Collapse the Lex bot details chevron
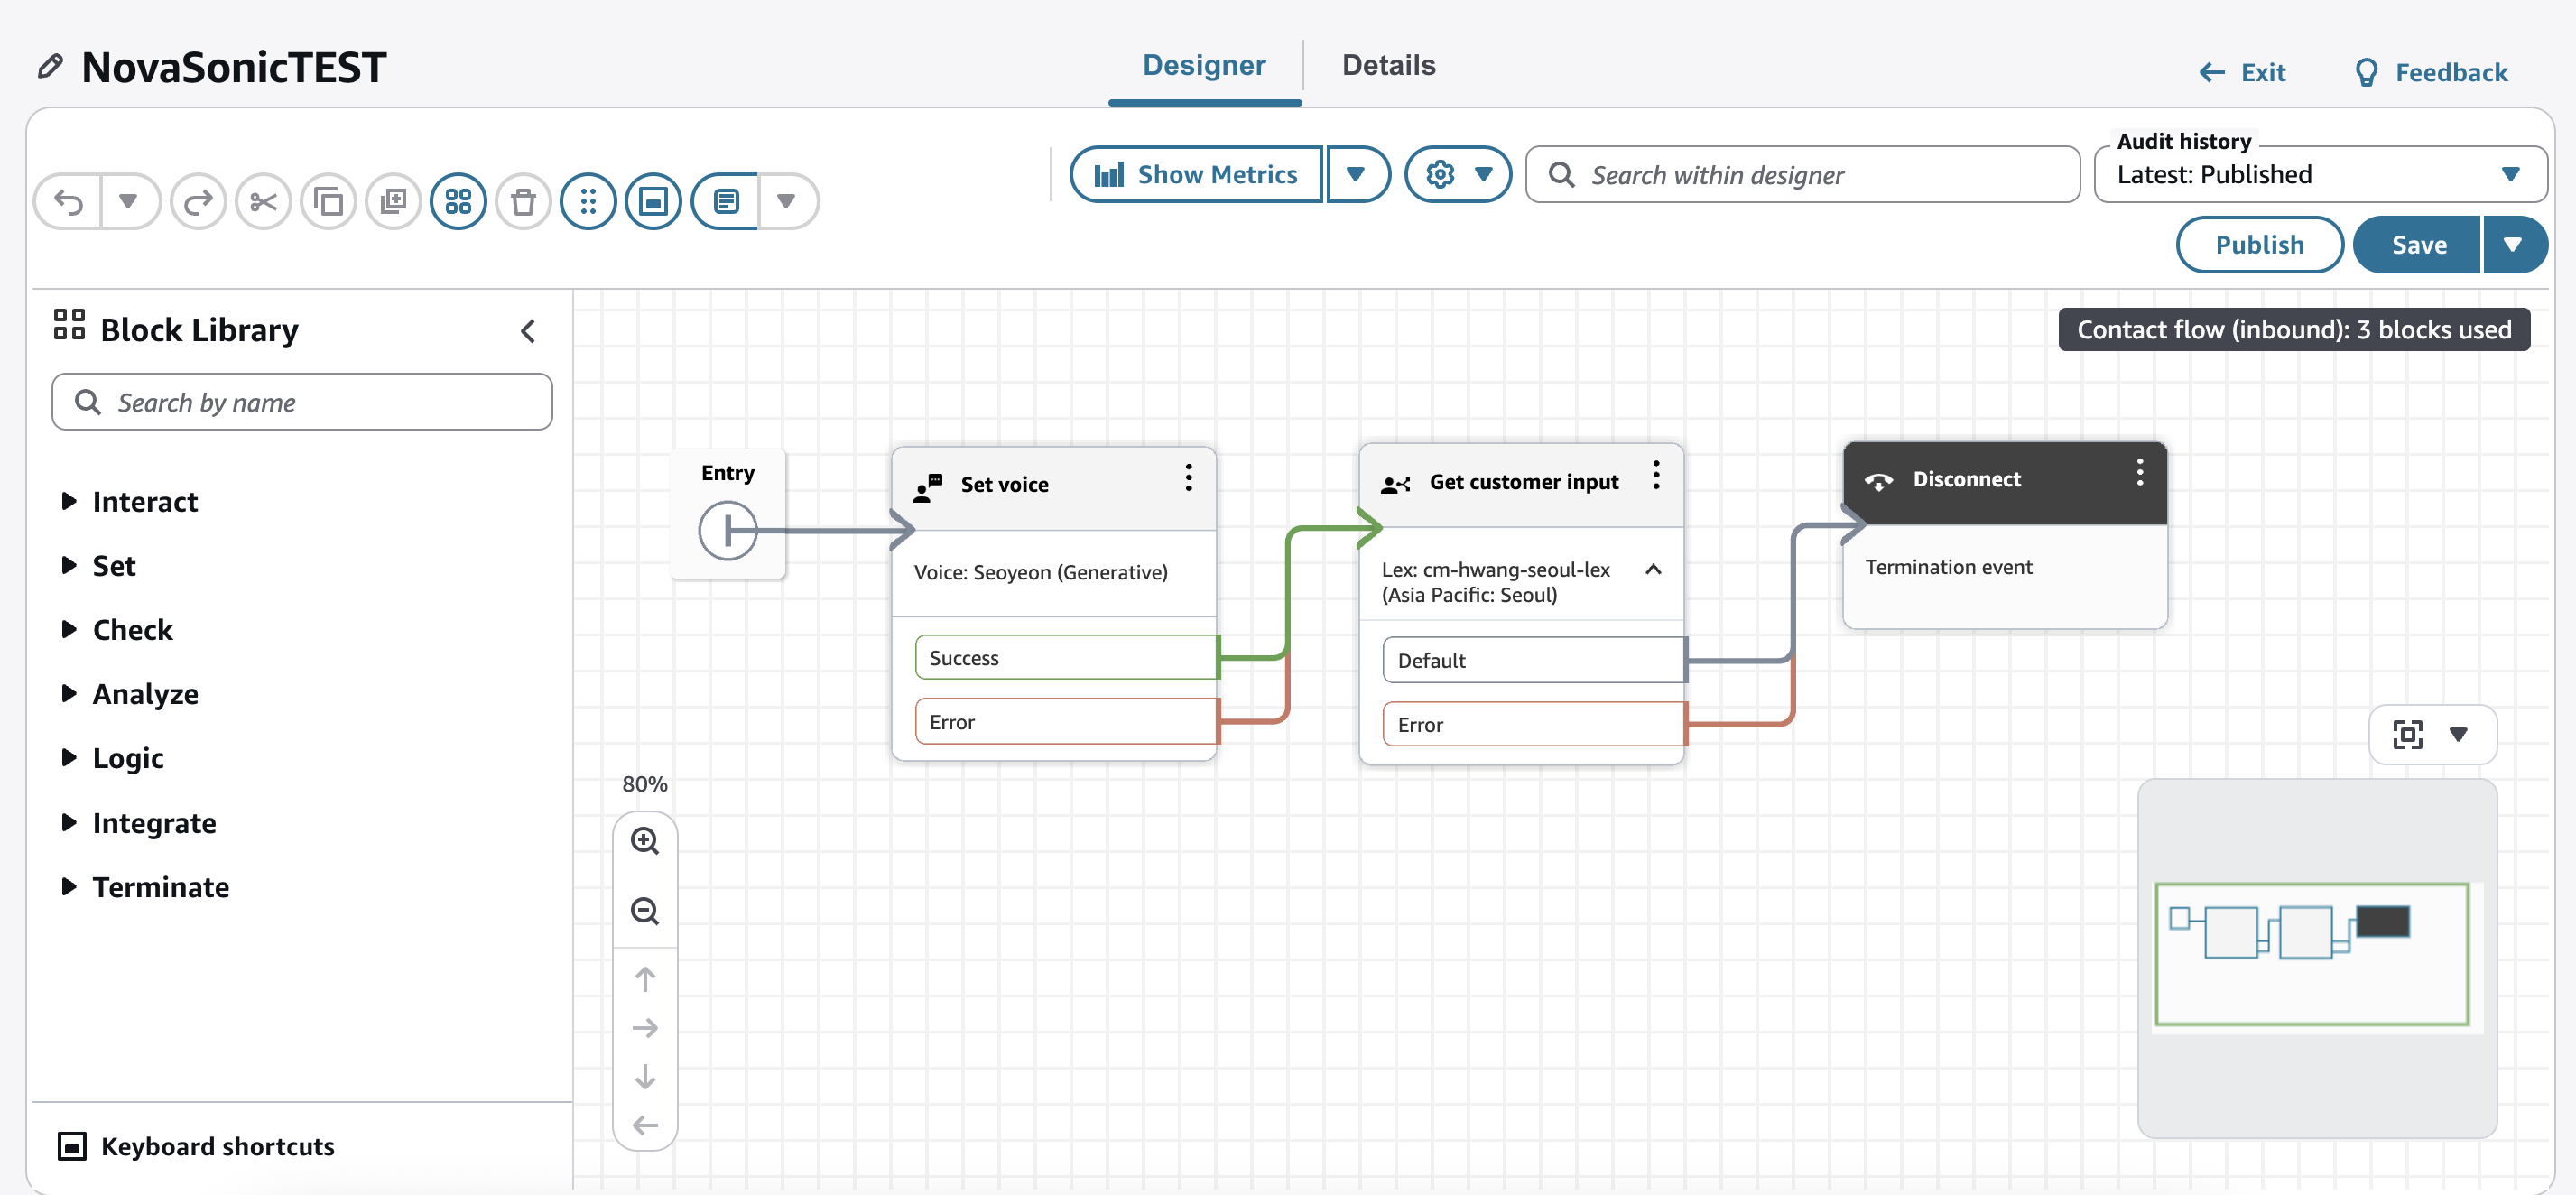 click(x=1653, y=569)
